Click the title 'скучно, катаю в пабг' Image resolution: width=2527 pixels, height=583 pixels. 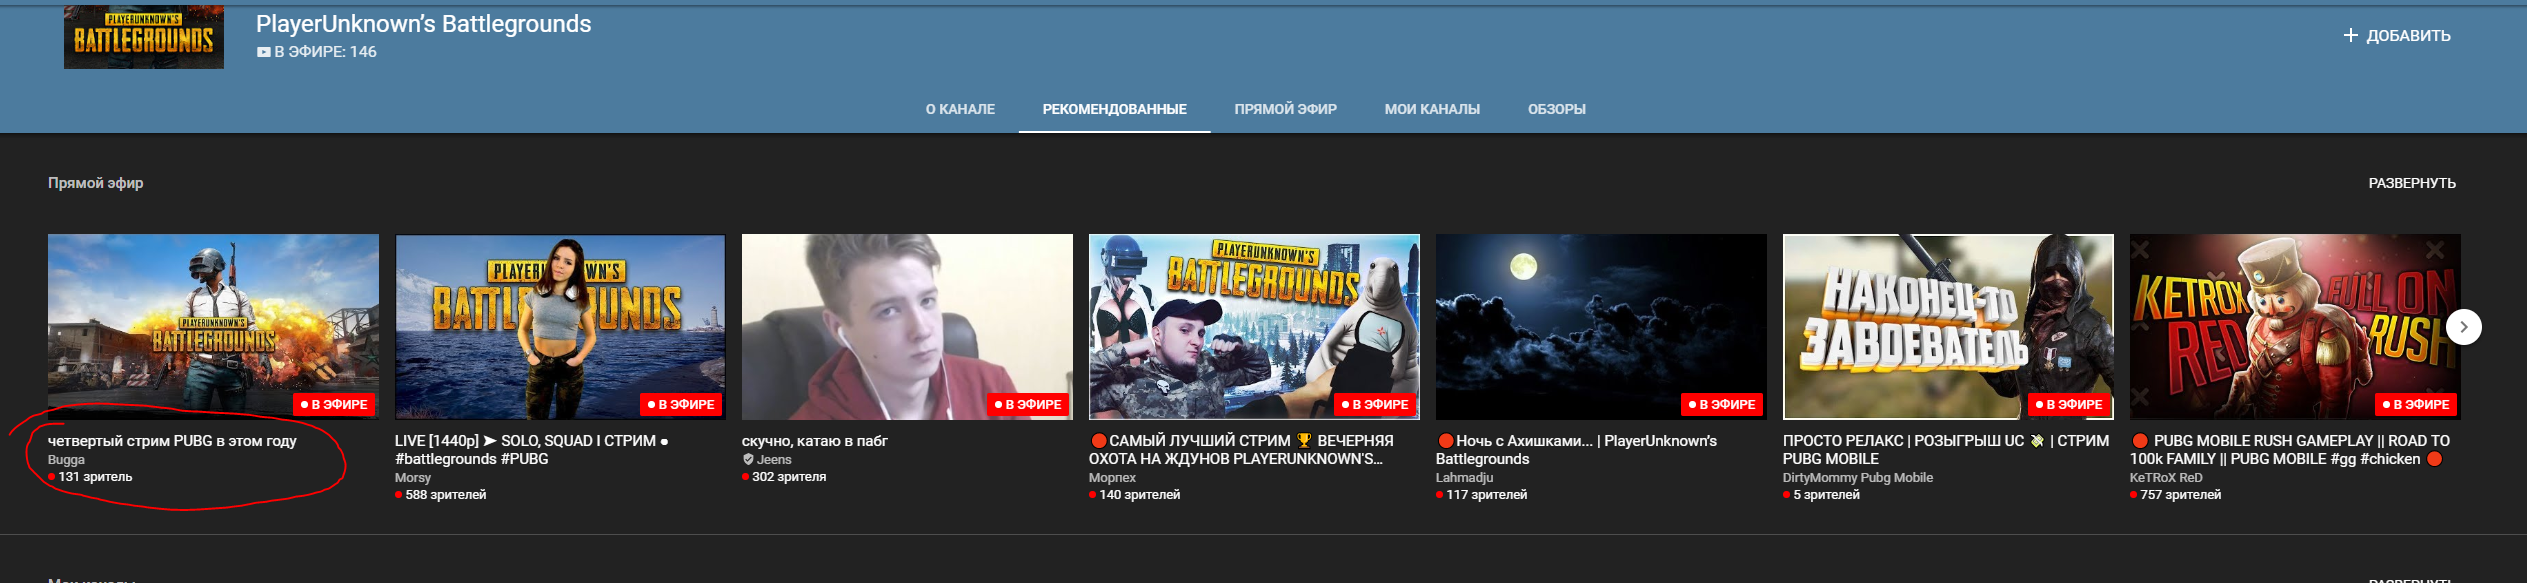click(814, 441)
